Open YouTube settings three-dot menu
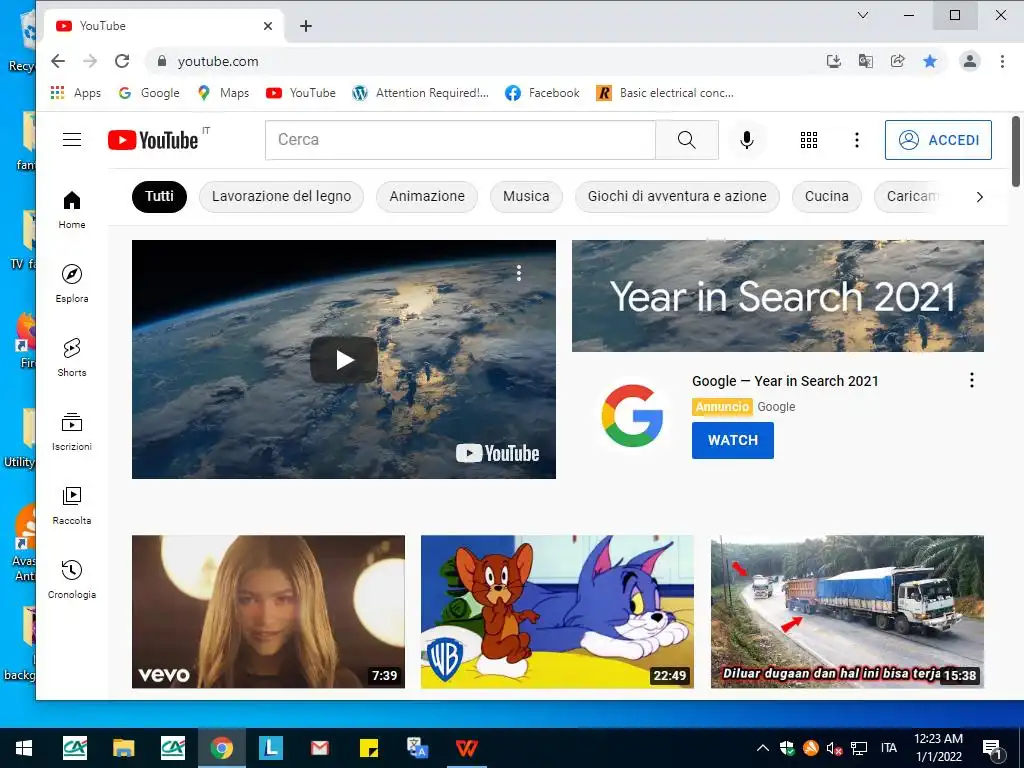Screen dimensions: 1024x768 click(x=857, y=140)
